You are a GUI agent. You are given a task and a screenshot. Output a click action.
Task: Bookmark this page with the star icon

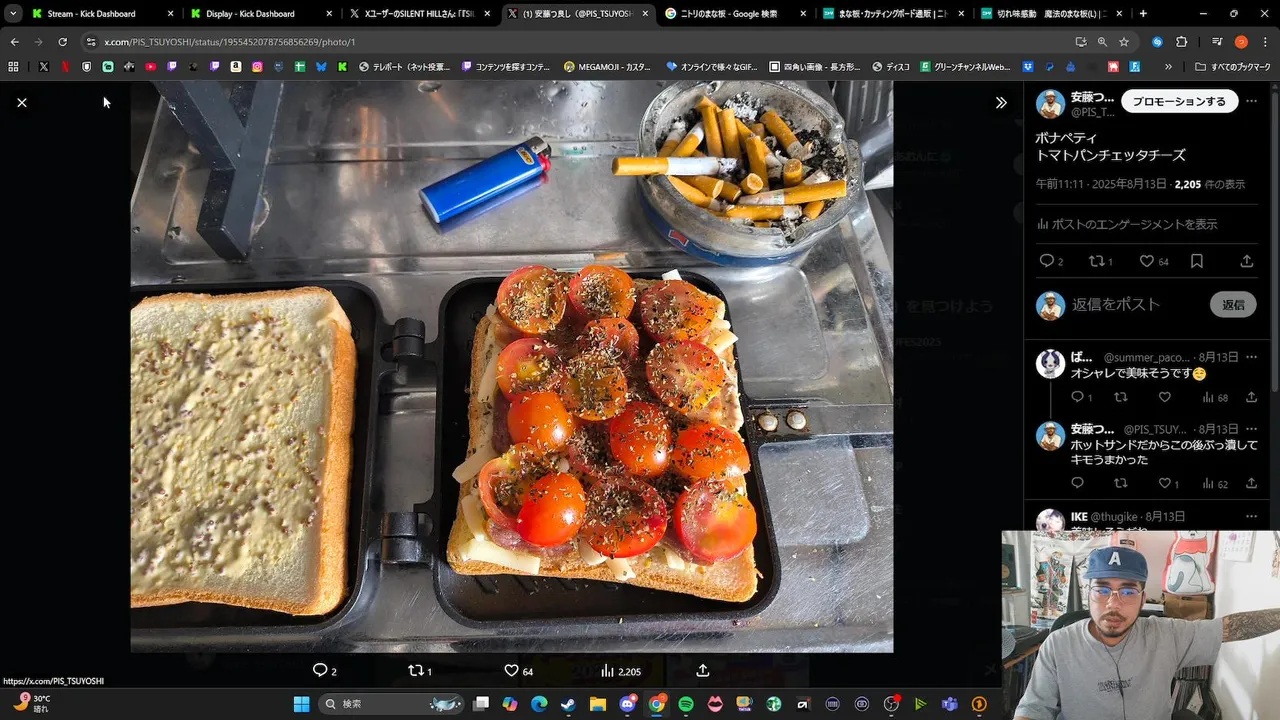click(x=1124, y=42)
